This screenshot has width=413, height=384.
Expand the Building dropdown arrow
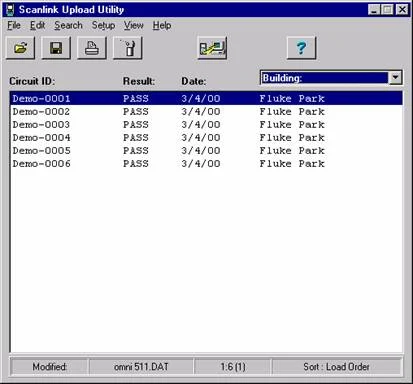[395, 78]
